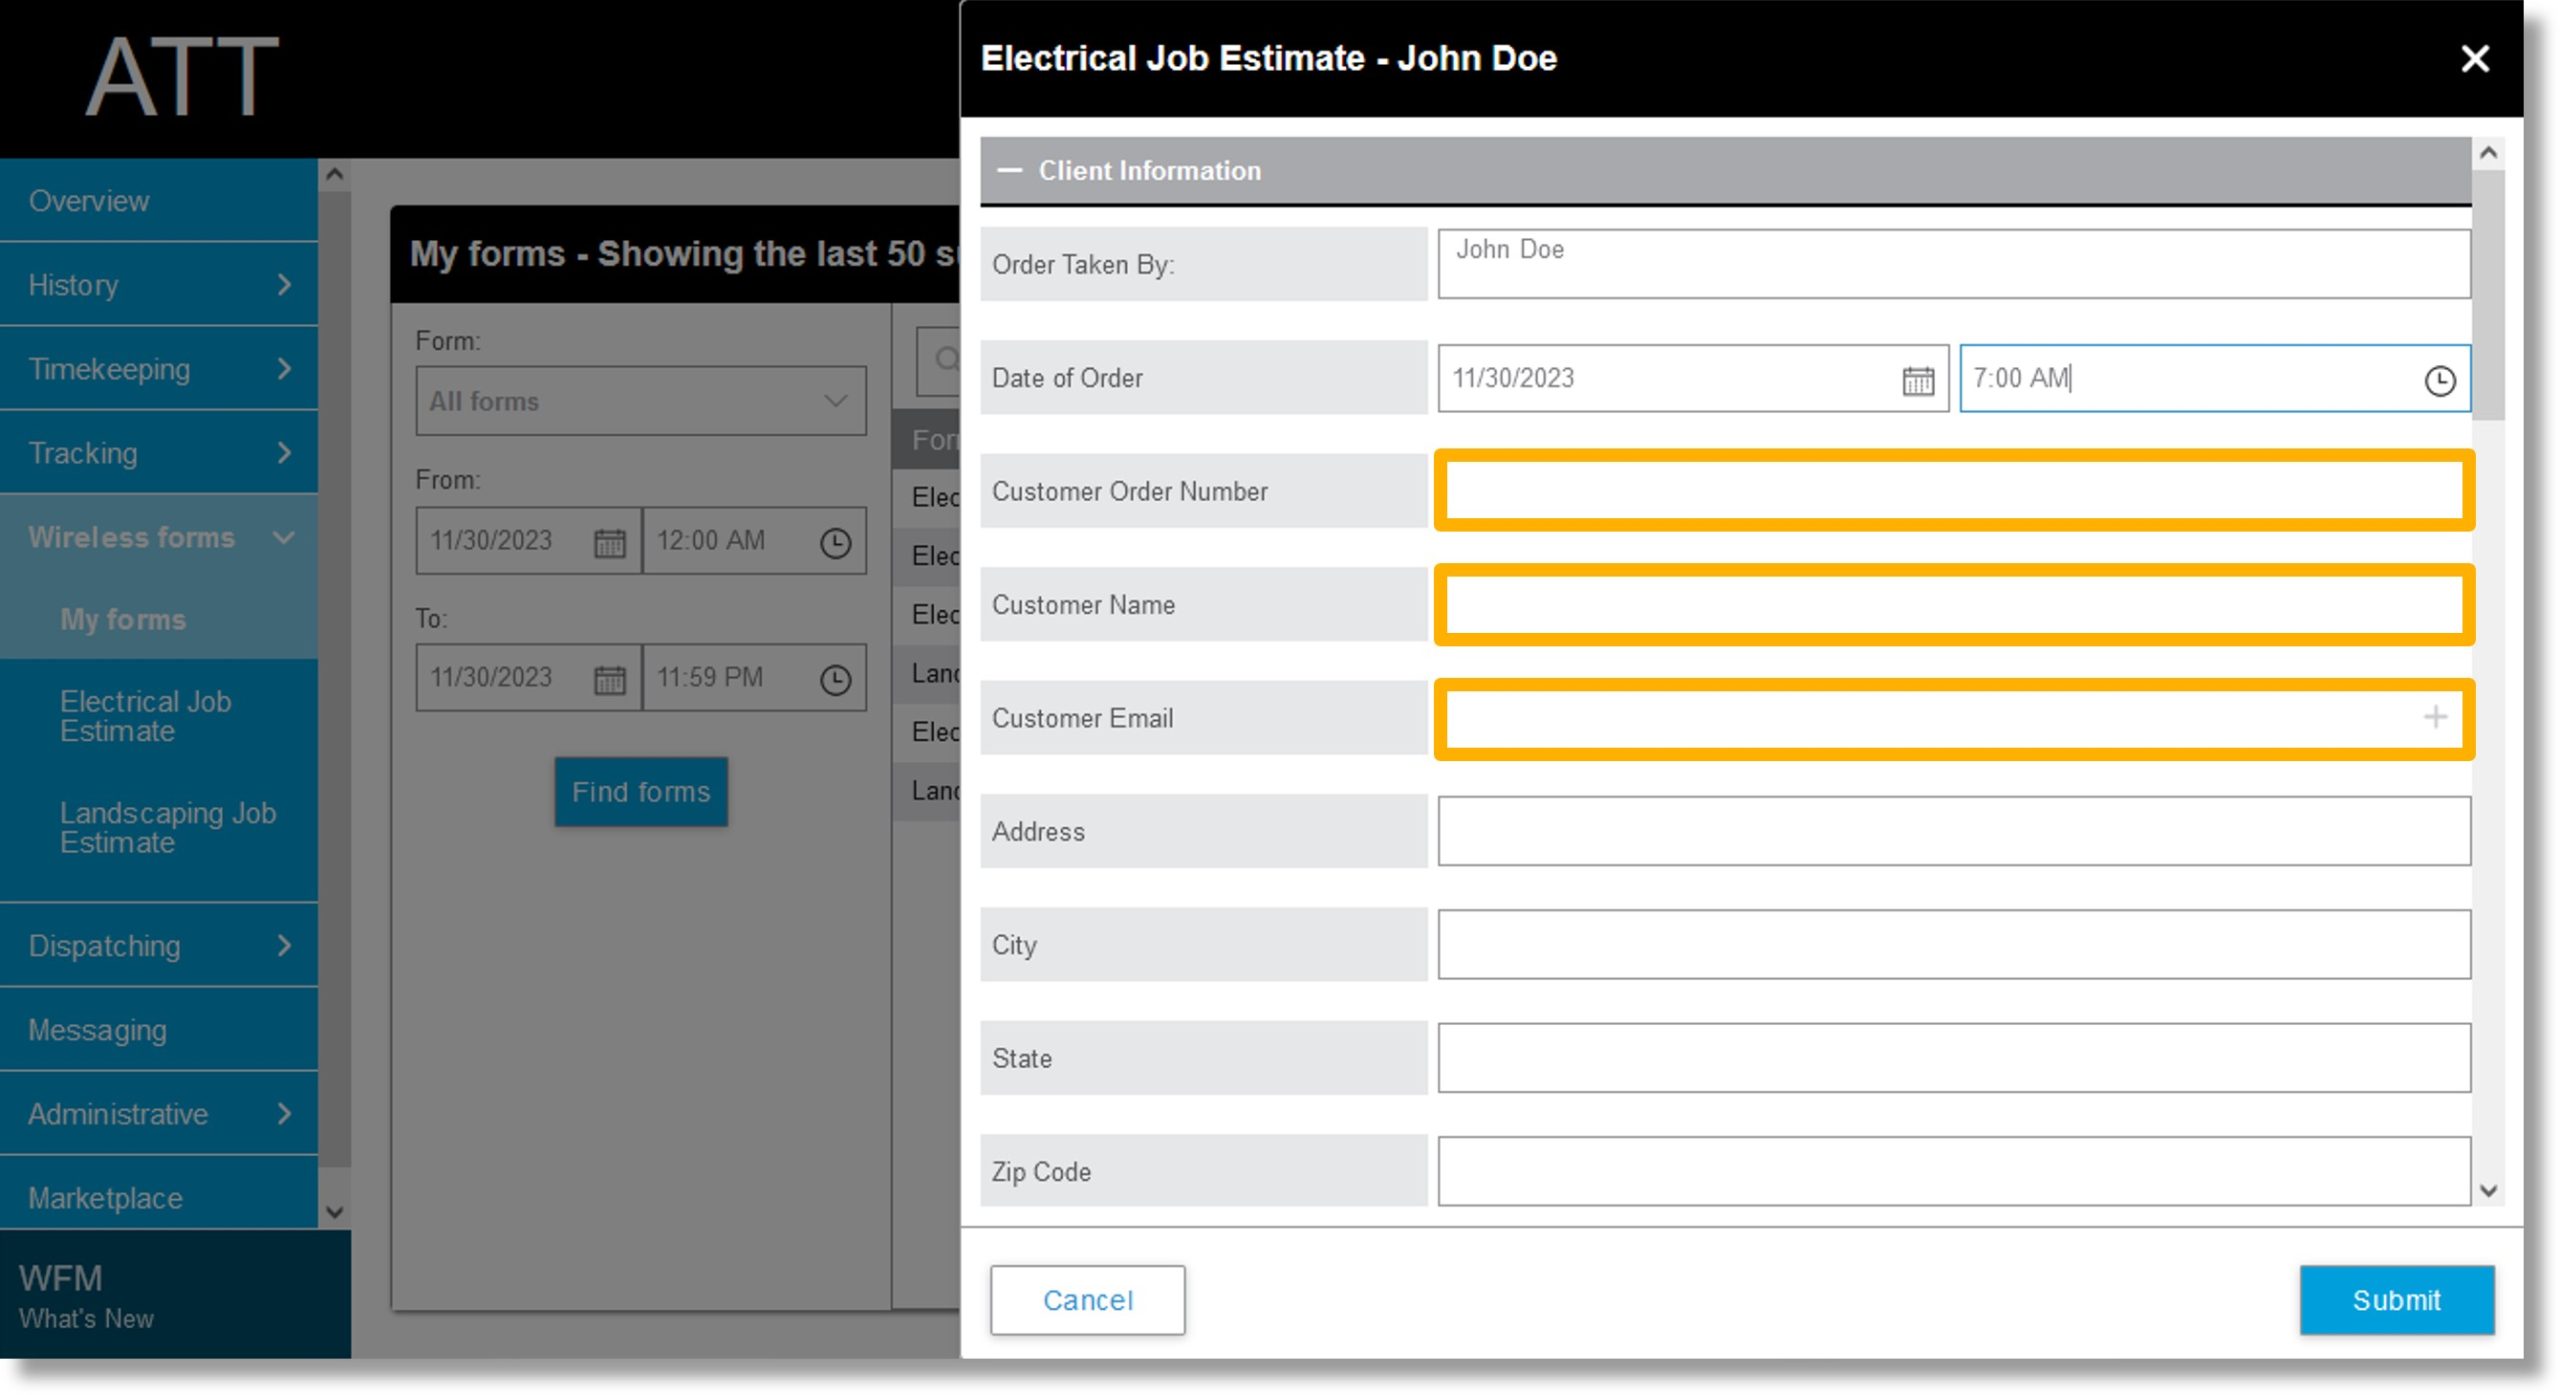Click the Customer Order Number input field
The width and height of the screenshot is (2560, 1395).
[1952, 491]
